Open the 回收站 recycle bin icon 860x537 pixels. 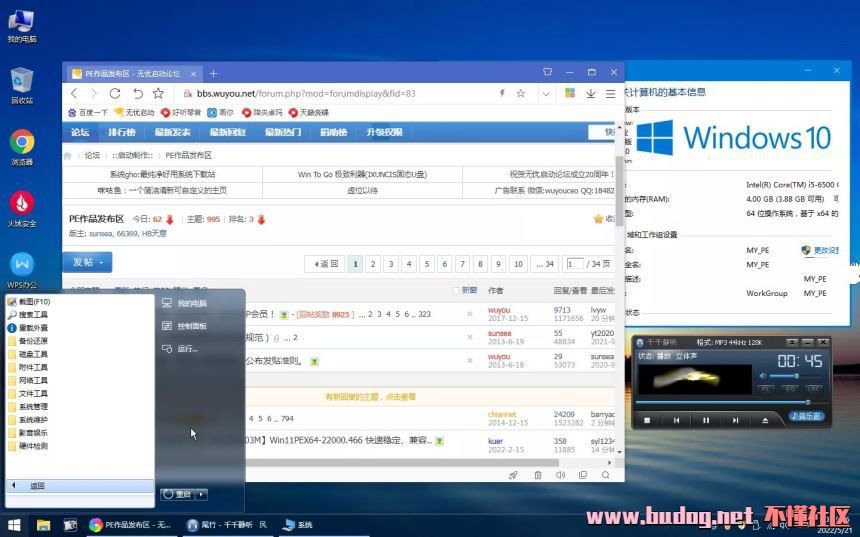pos(22,86)
